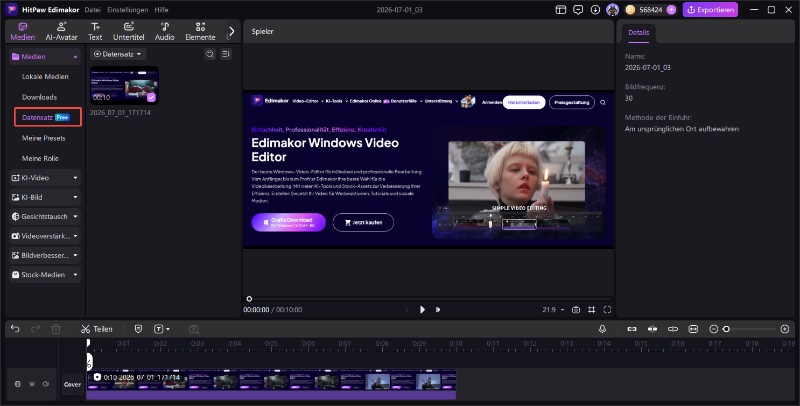Image resolution: width=800 pixels, height=406 pixels.
Task: Click the crop icon in player
Action: click(591, 310)
